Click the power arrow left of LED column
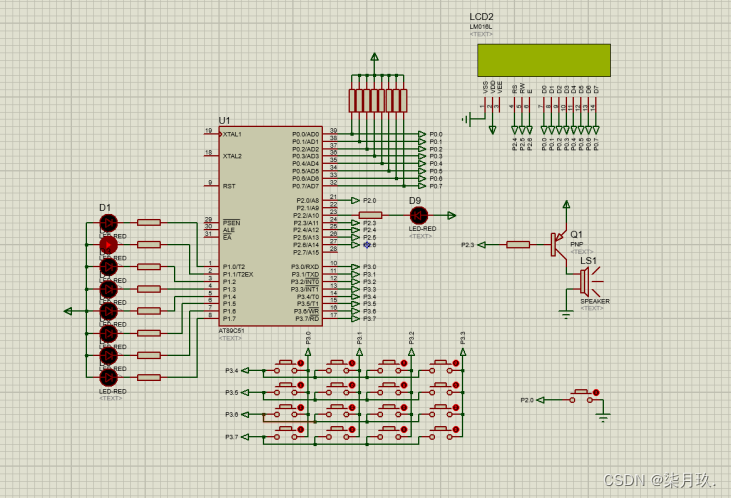This screenshot has height=498, width=731. pos(68,311)
